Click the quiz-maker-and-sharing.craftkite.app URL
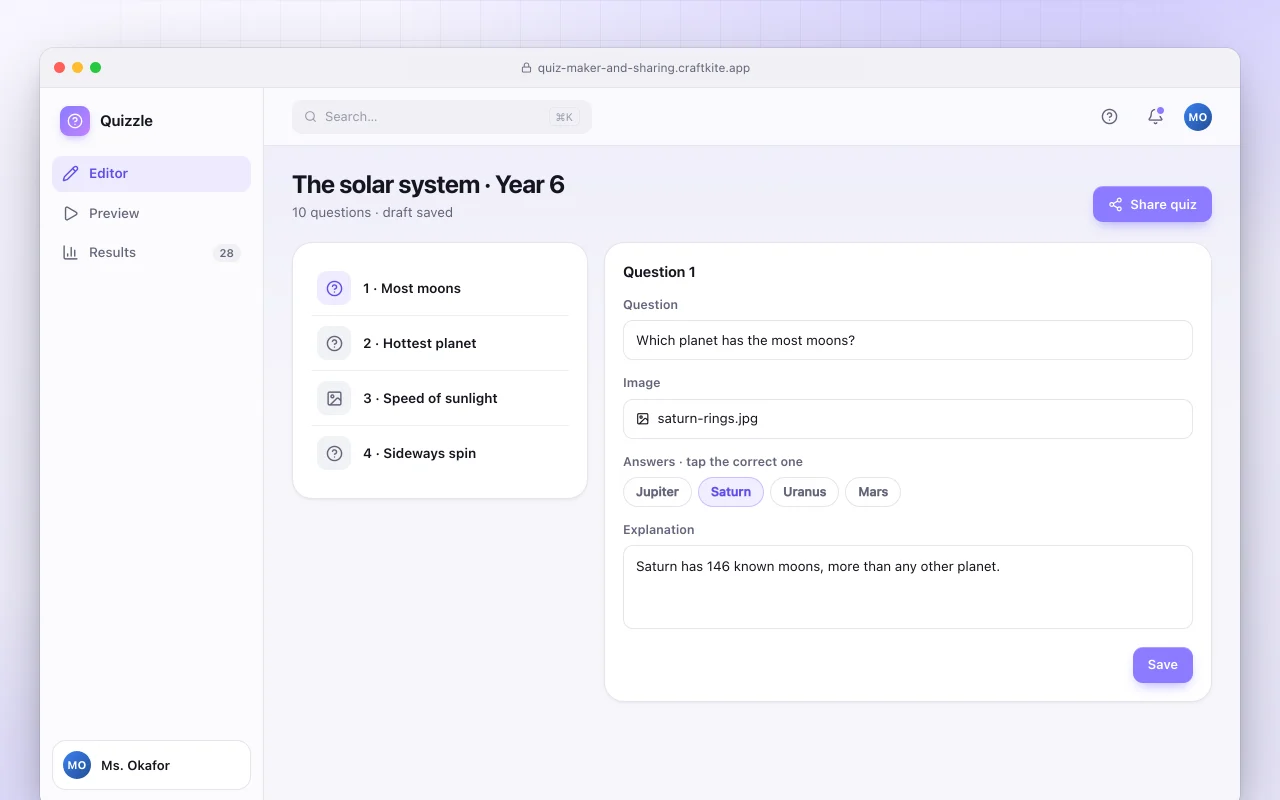The image size is (1280, 800). point(644,68)
